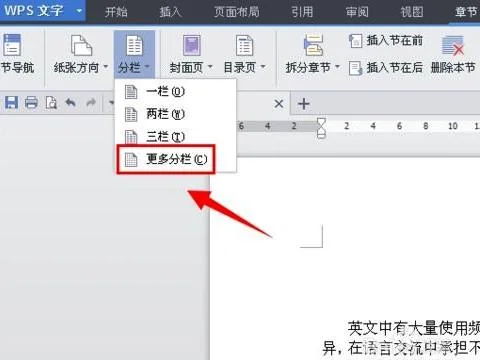Switch to the 插入 ribbon tab
The width and height of the screenshot is (480, 360).
(x=170, y=12)
